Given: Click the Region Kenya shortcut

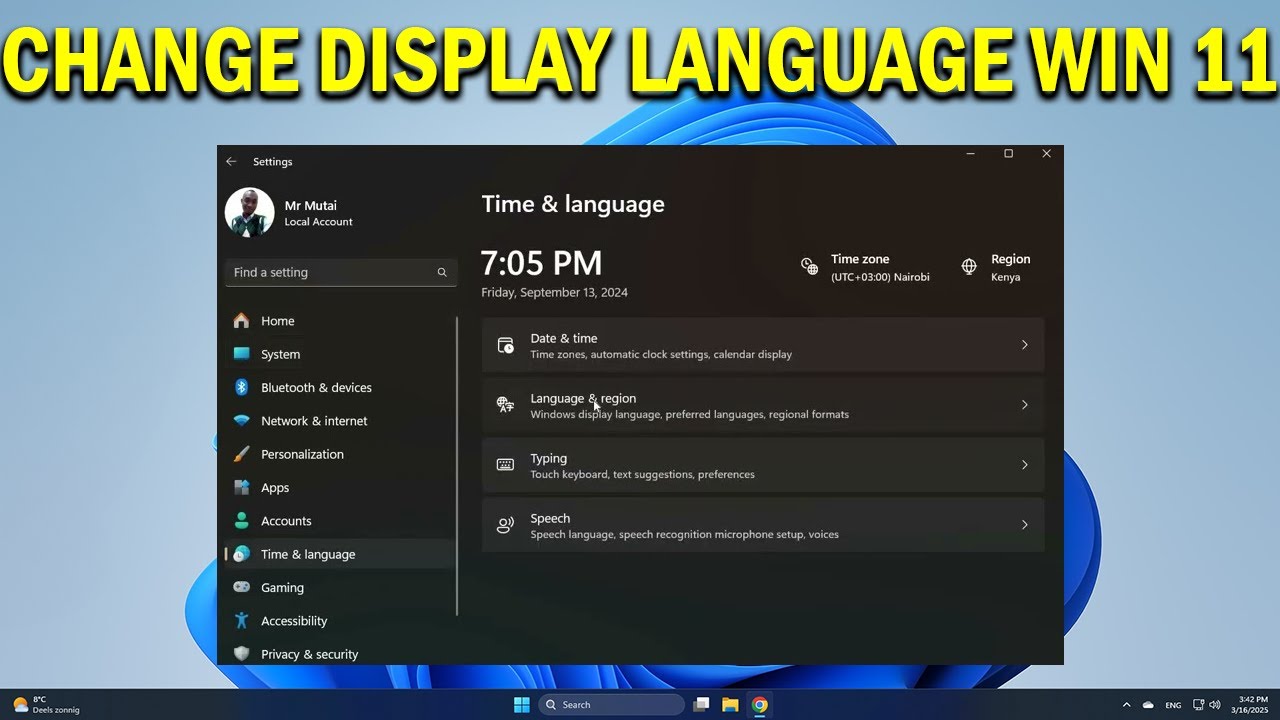Looking at the screenshot, I should pos(996,267).
